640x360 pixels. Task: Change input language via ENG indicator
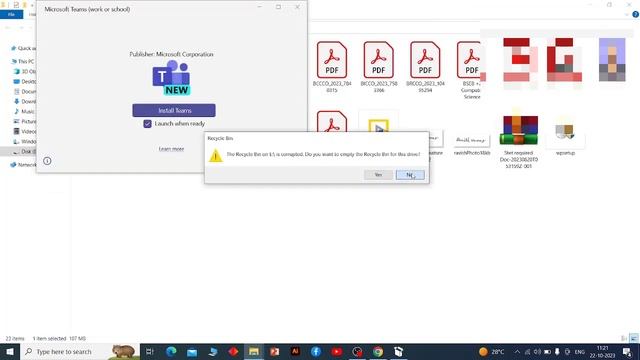[580, 352]
